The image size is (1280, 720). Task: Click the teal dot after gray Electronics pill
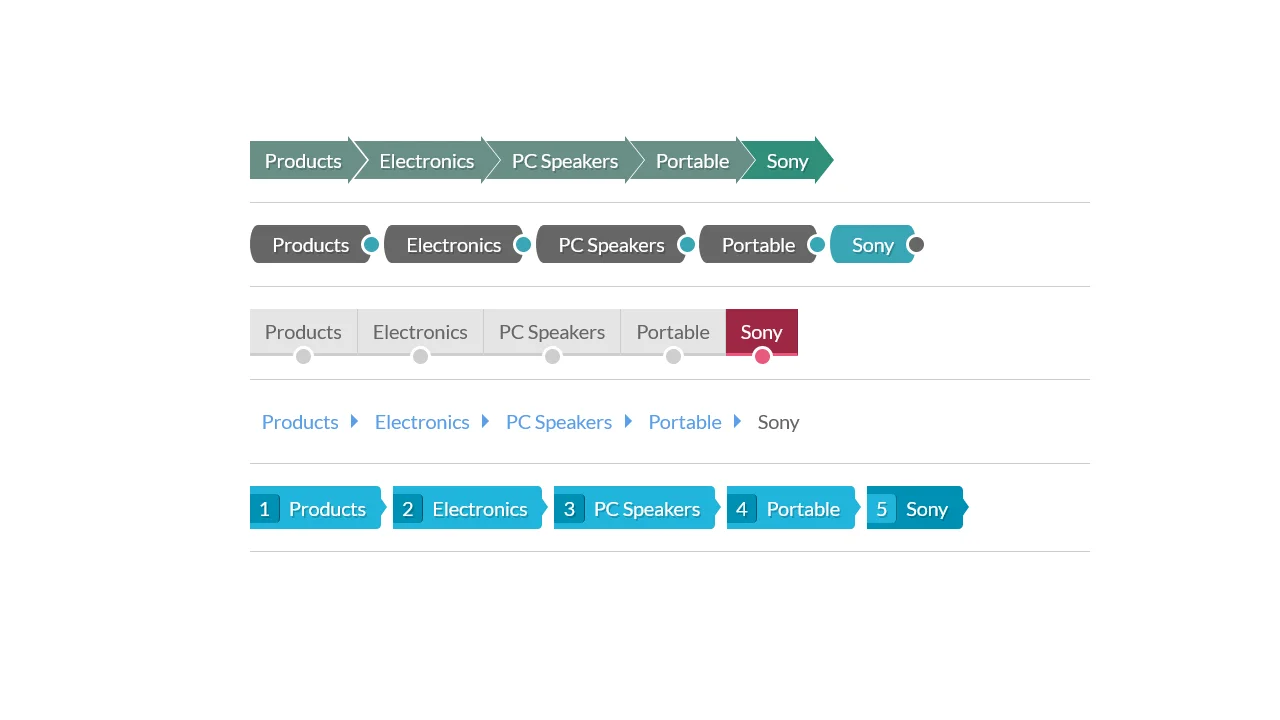(522, 245)
